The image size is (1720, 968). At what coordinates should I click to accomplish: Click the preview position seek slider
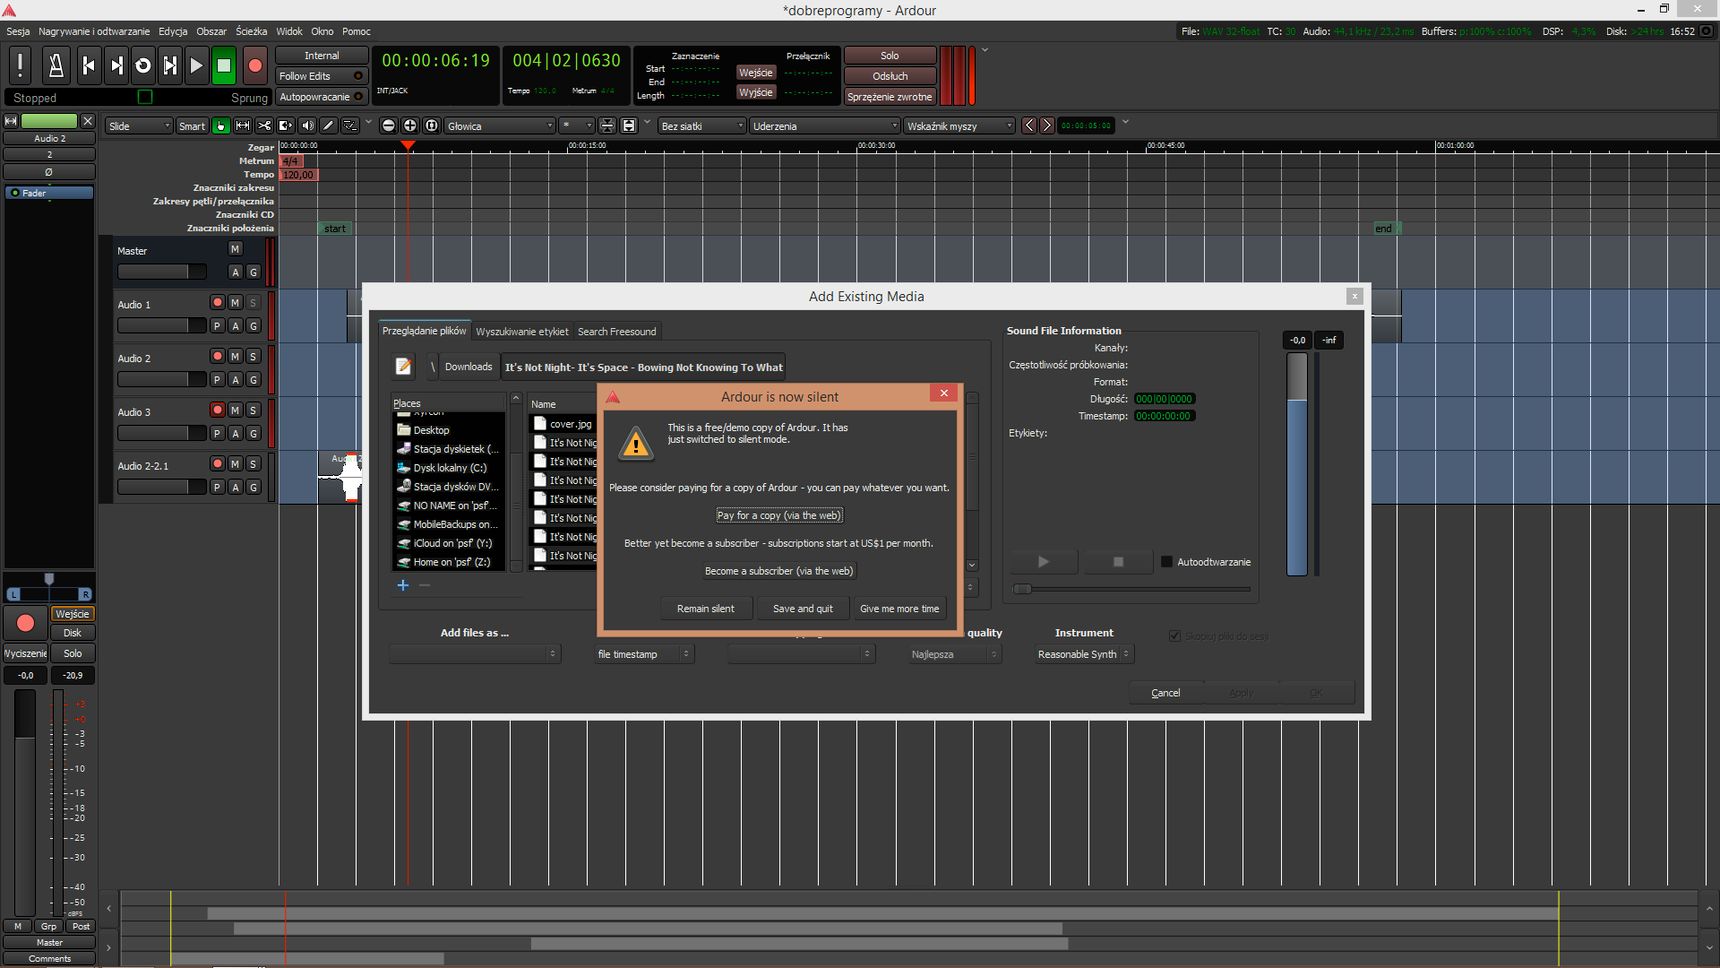pyautogui.click(x=1131, y=589)
